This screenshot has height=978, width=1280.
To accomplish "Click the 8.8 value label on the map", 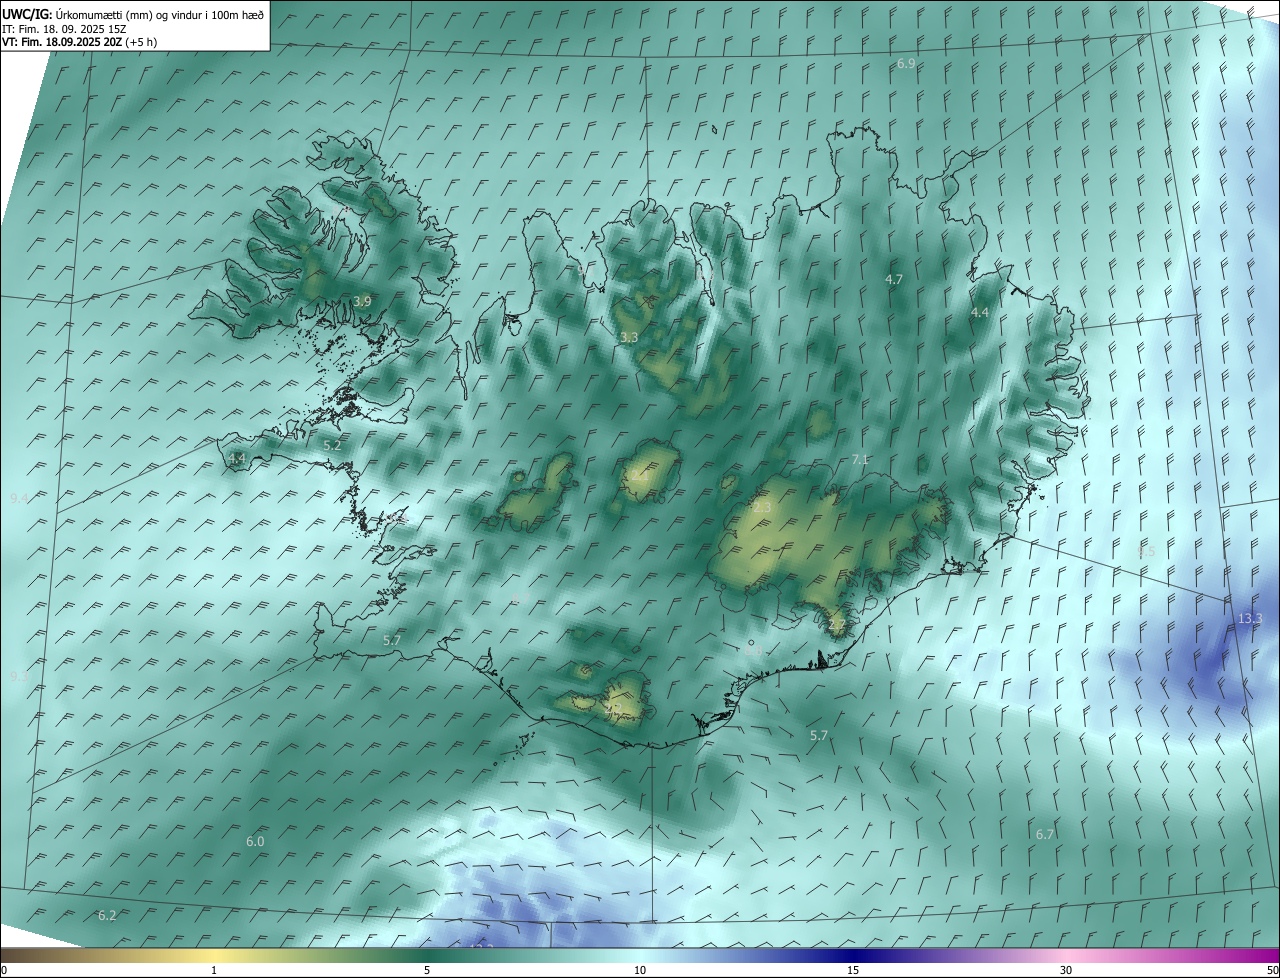I will [752, 650].
